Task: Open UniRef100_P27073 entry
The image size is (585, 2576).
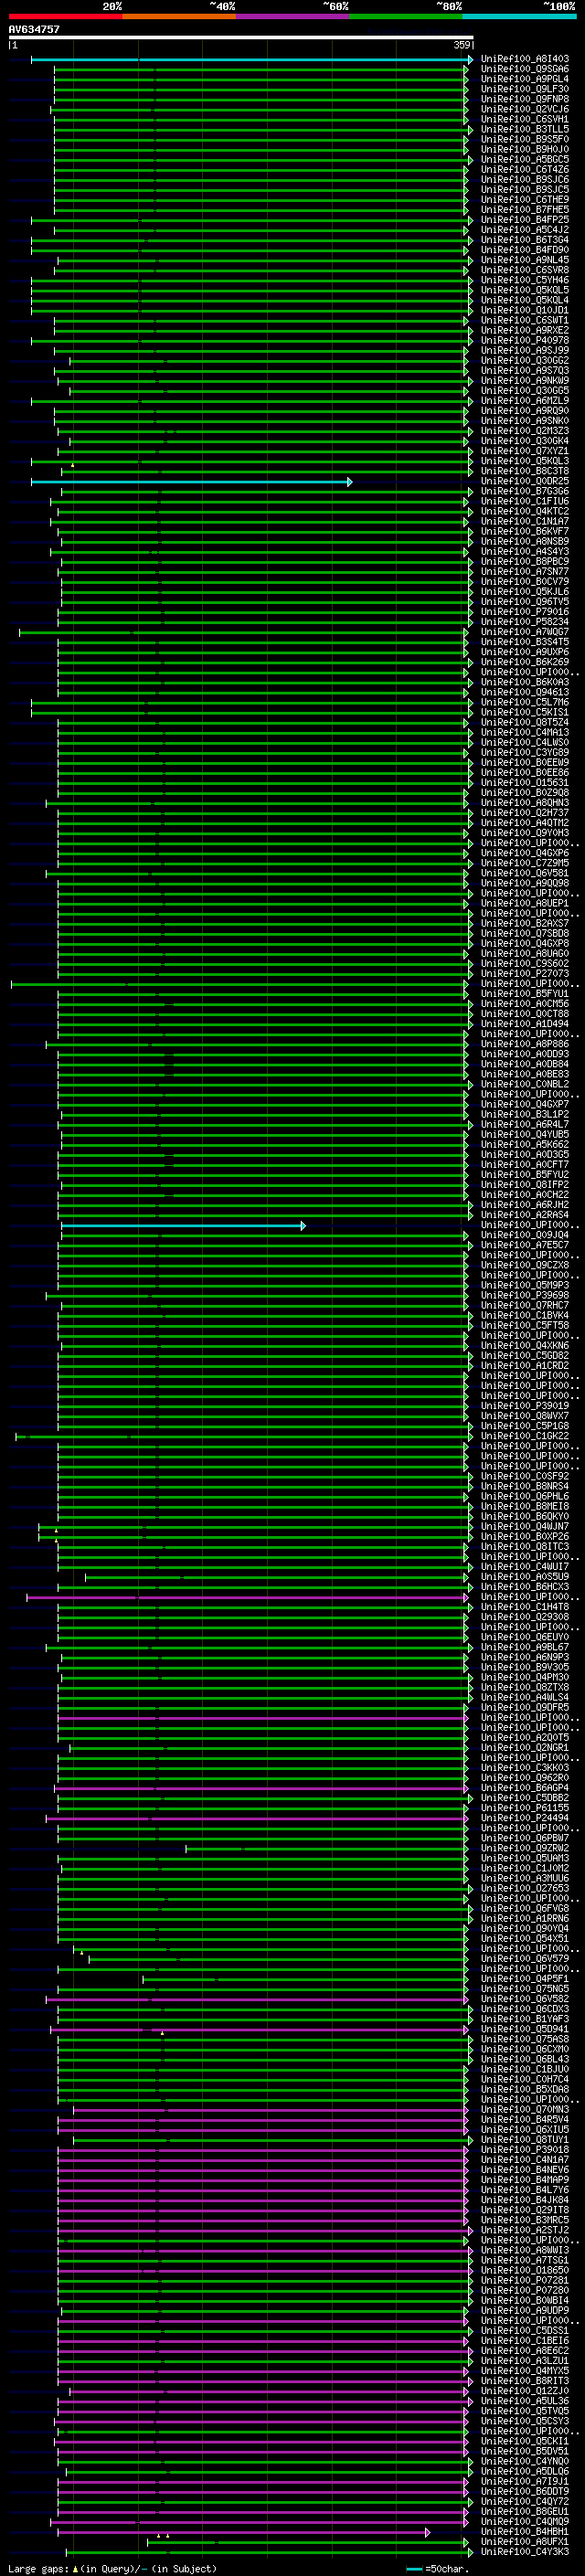Action: click(525, 974)
